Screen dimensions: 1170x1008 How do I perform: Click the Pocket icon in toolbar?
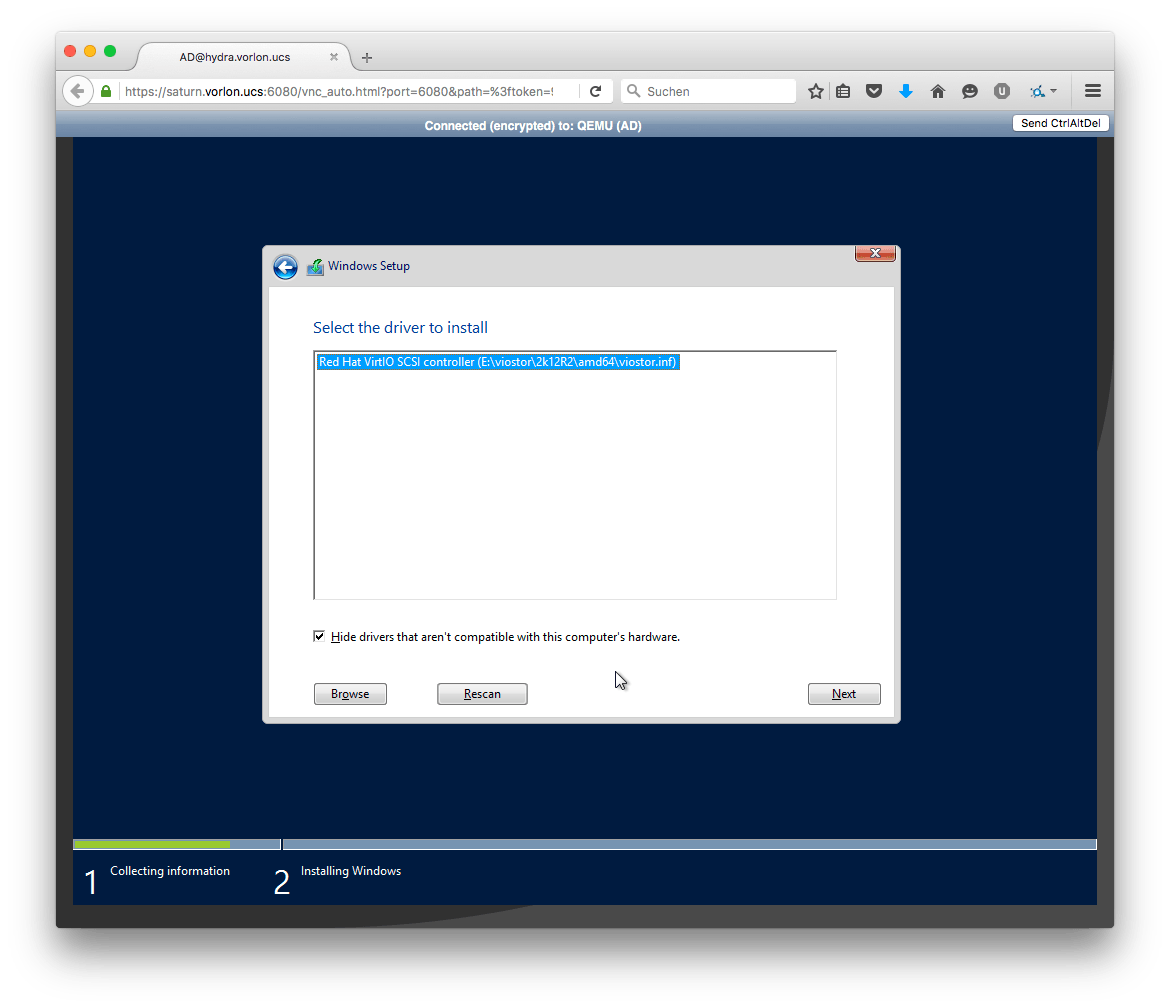(x=874, y=91)
